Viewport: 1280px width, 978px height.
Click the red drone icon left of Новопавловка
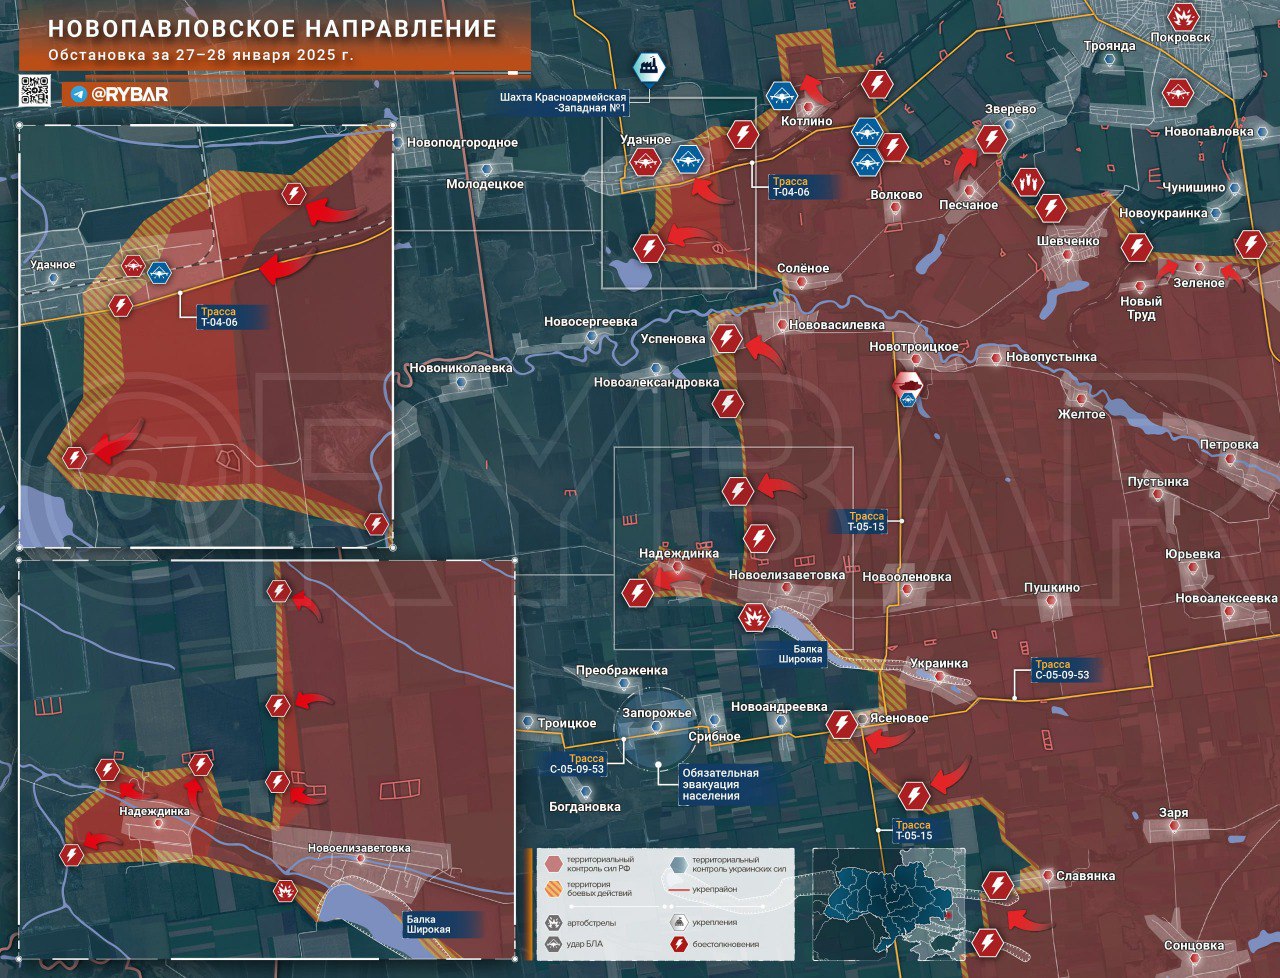(x=1177, y=94)
